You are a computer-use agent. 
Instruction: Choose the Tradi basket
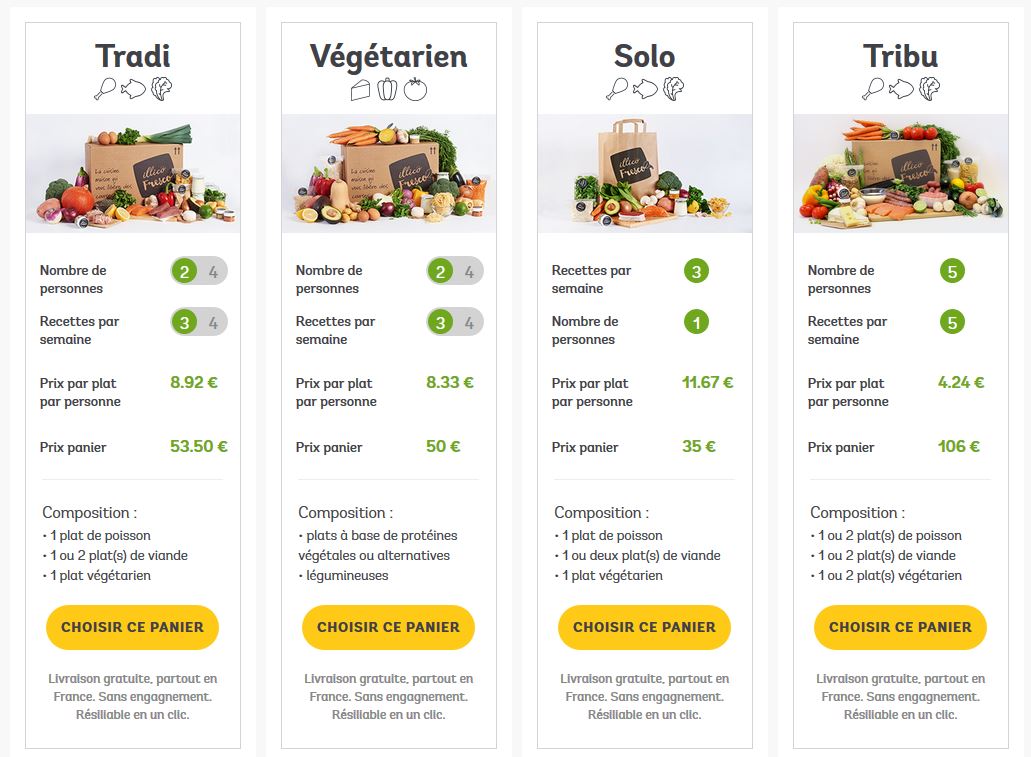(x=132, y=627)
